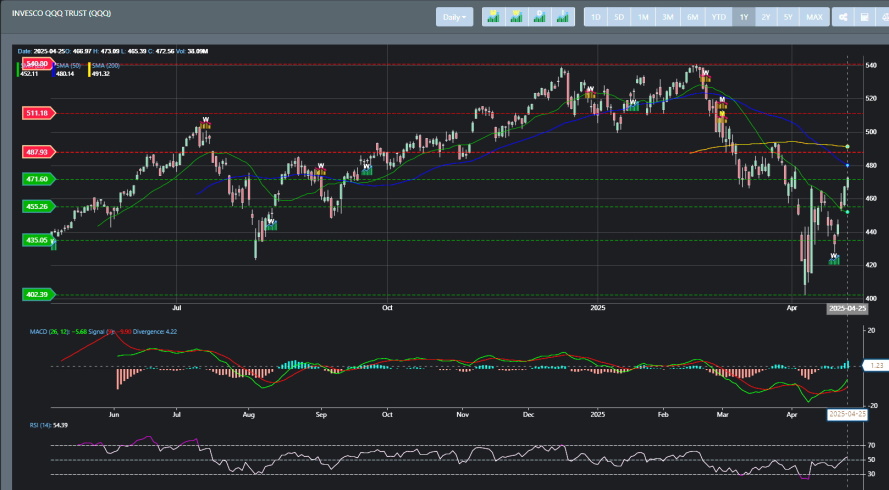The width and height of the screenshot is (889, 490).
Task: Click the W buy marker in April
Action: (x=834, y=259)
